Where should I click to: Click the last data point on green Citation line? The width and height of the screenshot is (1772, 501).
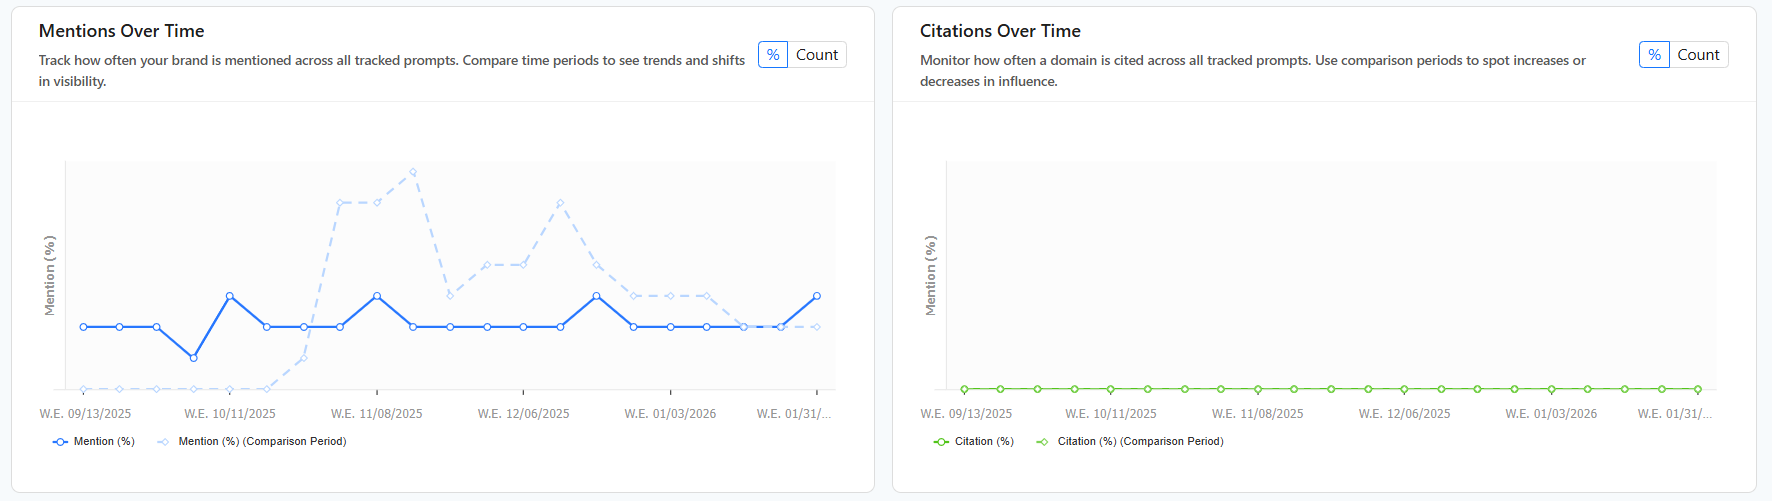[x=1698, y=389]
